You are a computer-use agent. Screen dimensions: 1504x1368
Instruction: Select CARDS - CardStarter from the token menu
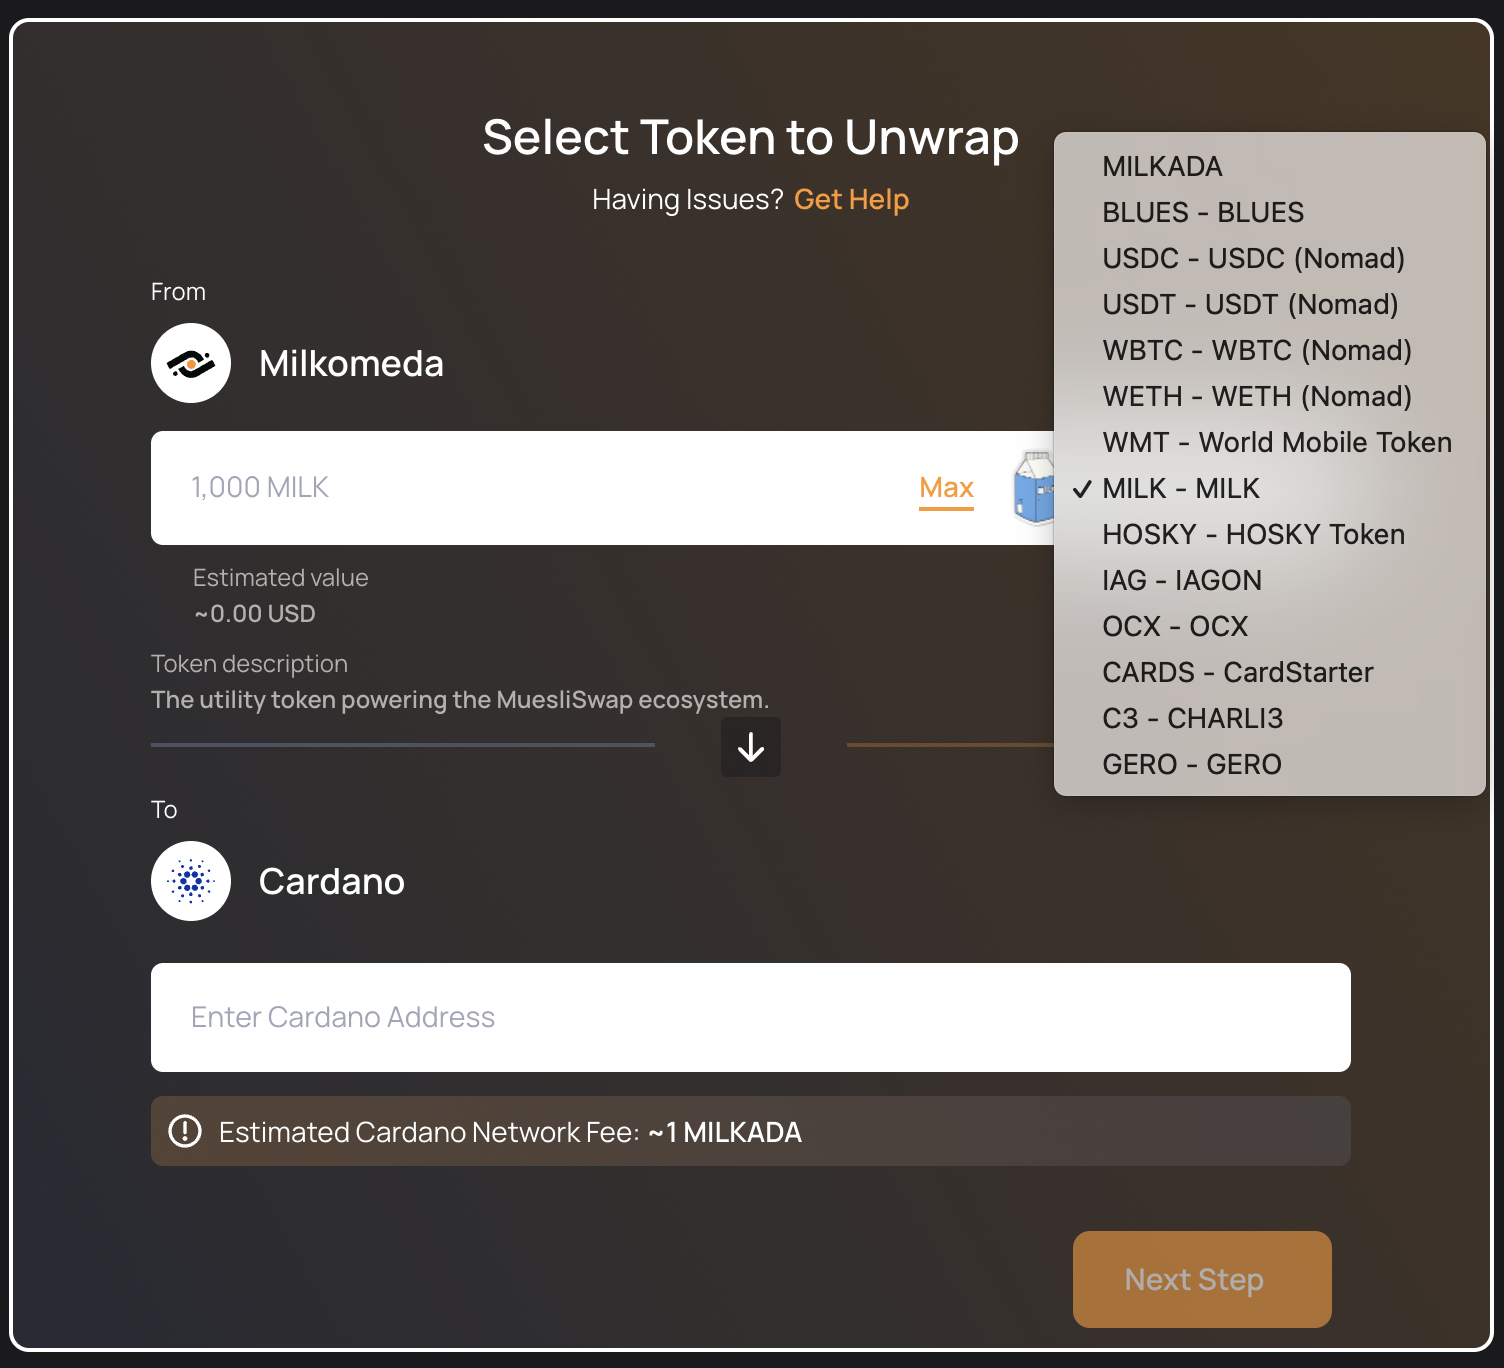(1237, 672)
